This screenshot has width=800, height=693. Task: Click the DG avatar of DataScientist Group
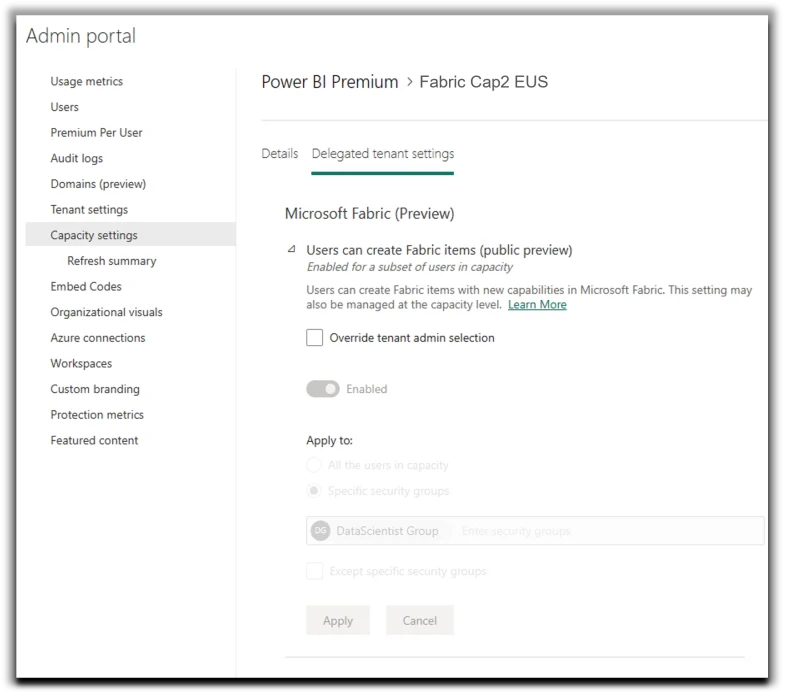tap(320, 531)
